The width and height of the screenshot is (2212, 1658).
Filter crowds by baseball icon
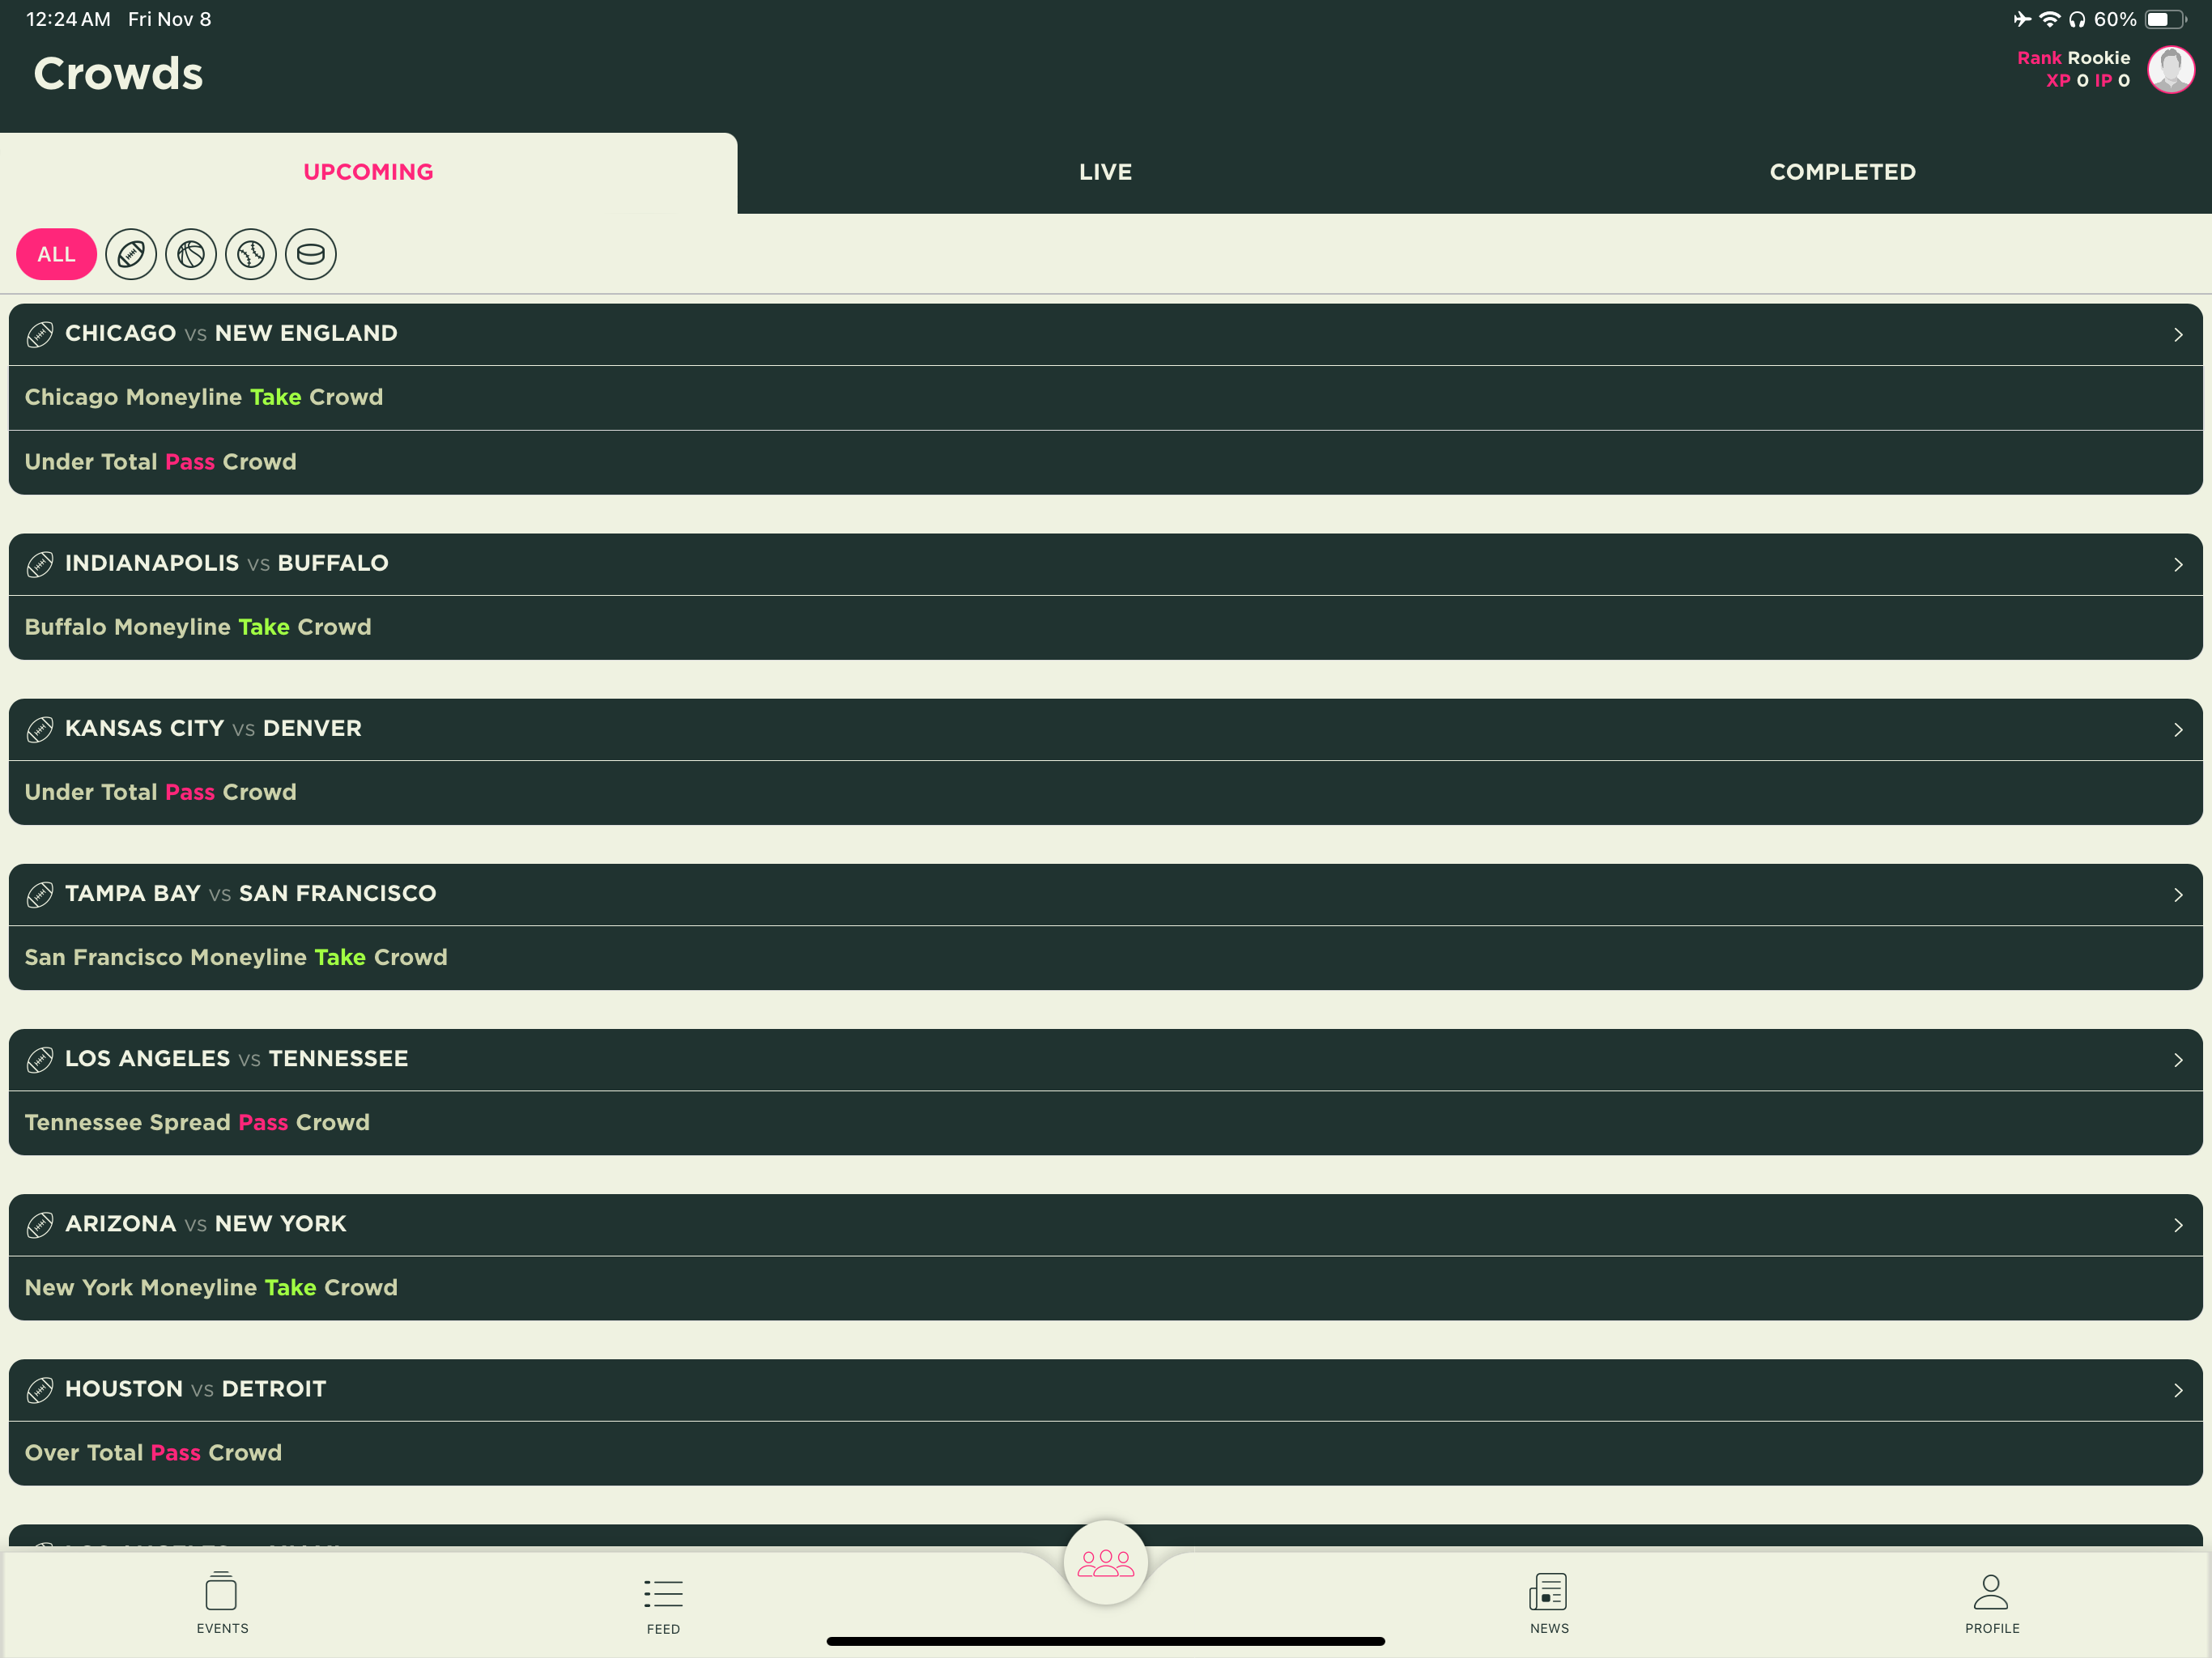coord(251,254)
